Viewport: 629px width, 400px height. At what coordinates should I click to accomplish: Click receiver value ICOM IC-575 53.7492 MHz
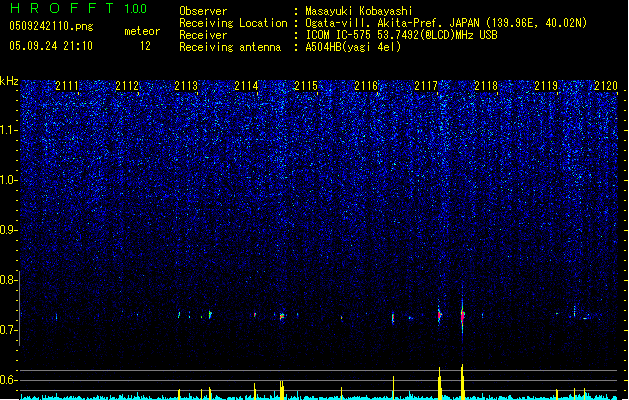pos(401,35)
